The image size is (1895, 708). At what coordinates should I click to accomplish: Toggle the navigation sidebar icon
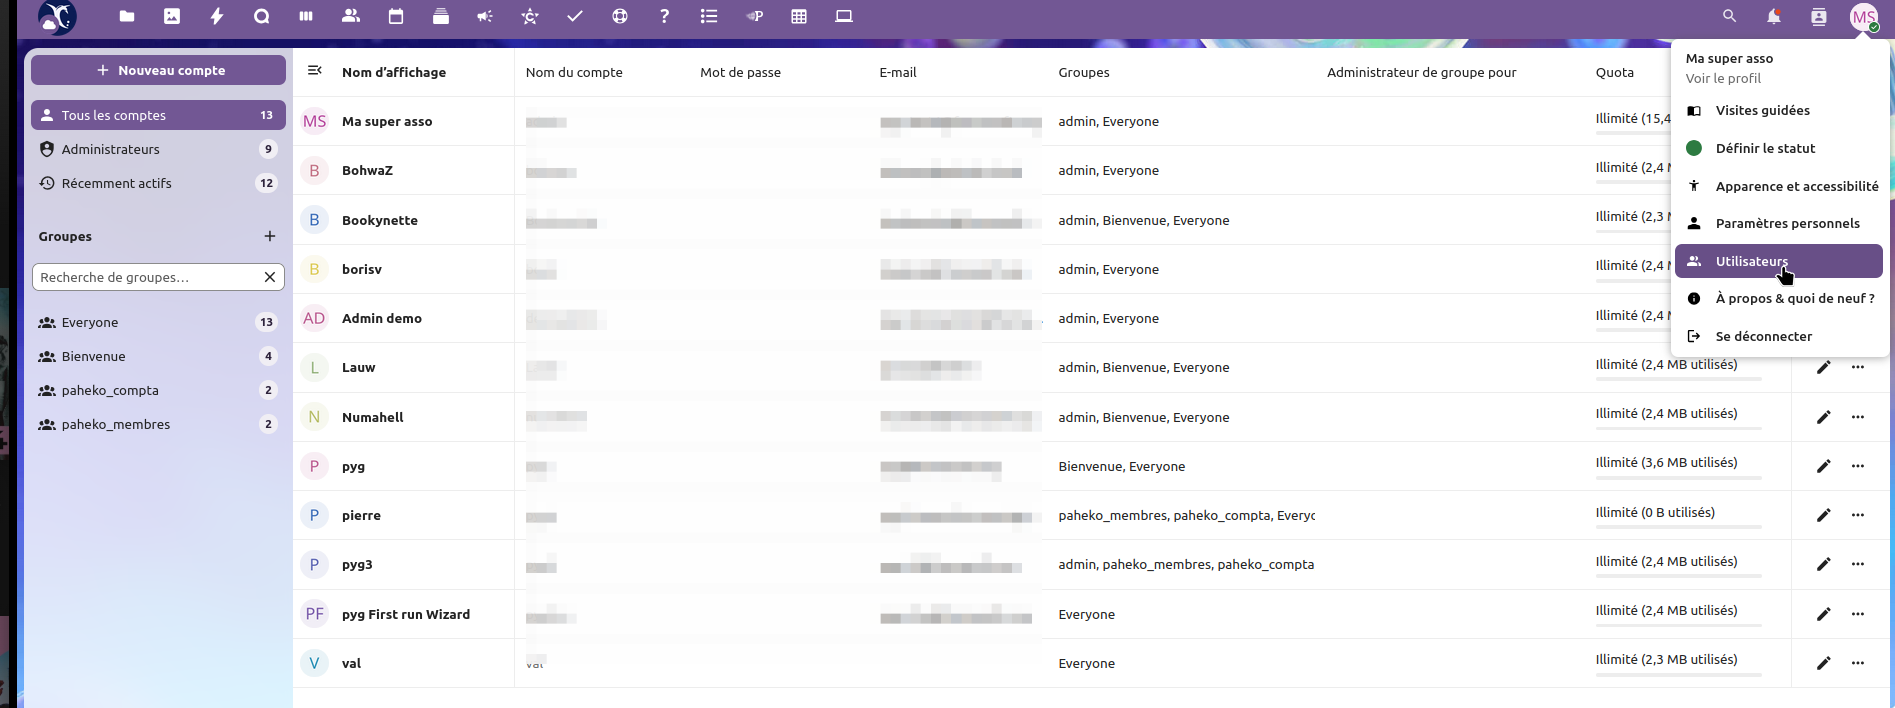click(315, 71)
